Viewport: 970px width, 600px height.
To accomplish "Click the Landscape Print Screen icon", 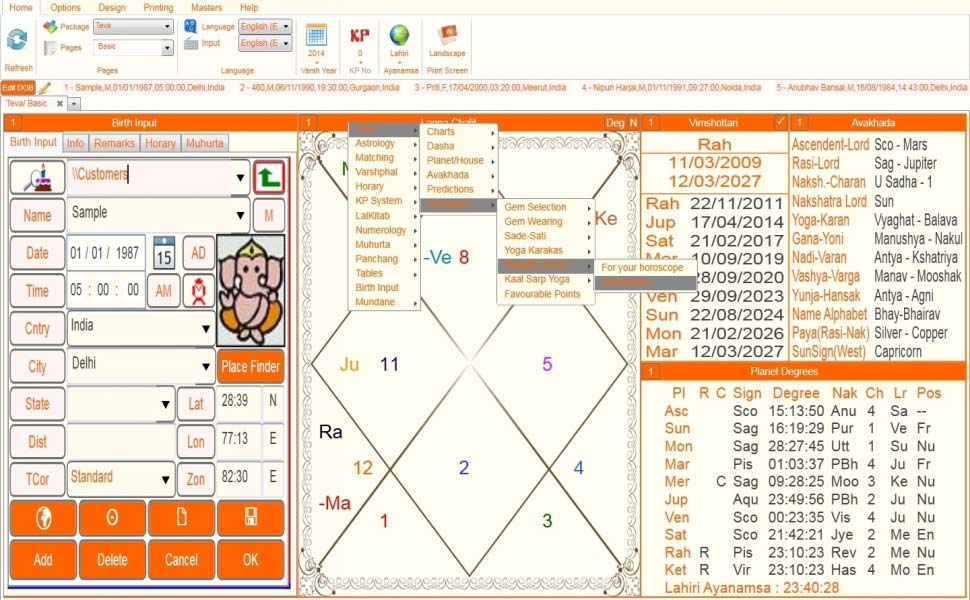I will tap(447, 35).
